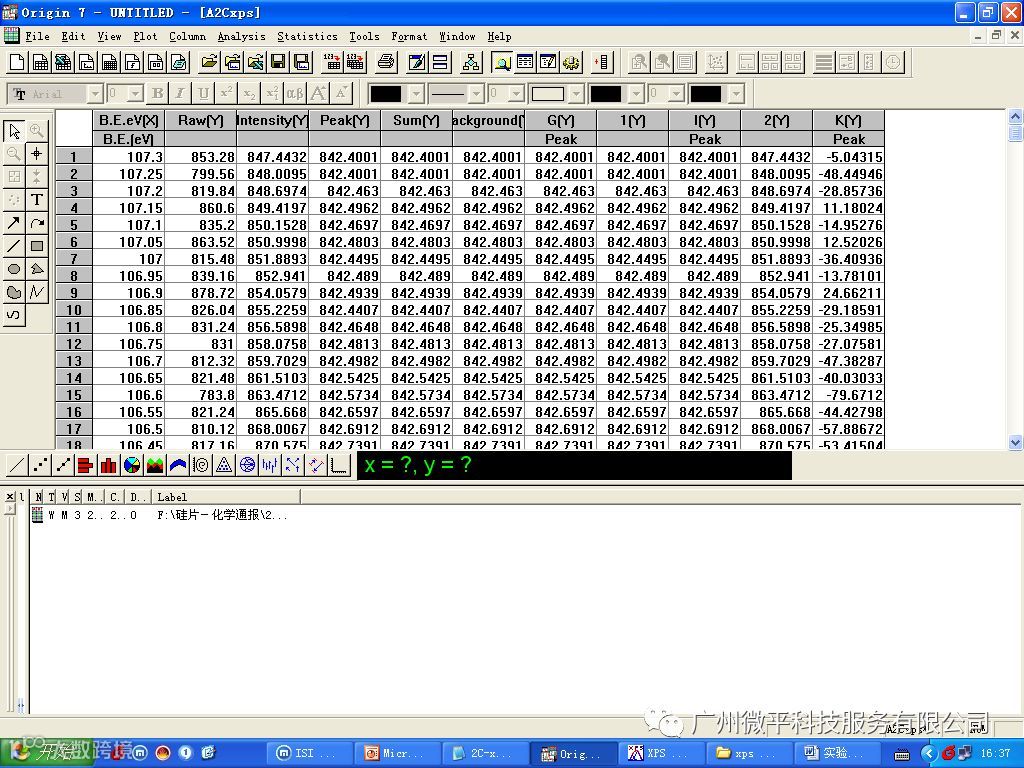
Task: Select the Text tool in the side toolbox
Action: pos(37,200)
